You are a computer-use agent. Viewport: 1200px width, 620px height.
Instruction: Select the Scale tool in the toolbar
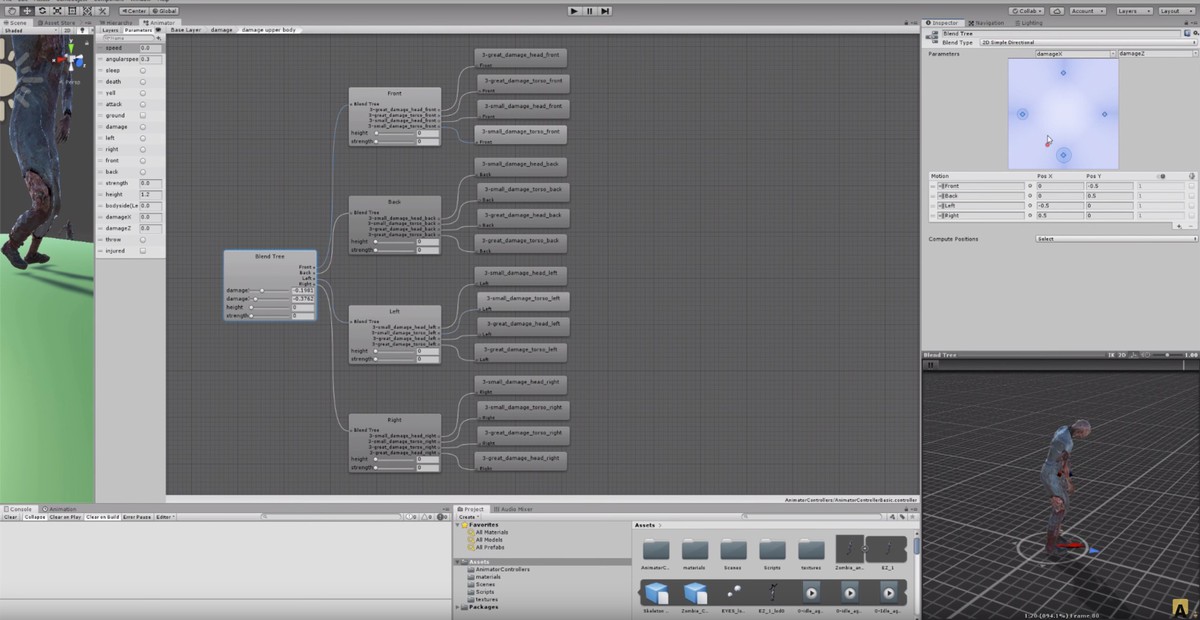point(58,11)
